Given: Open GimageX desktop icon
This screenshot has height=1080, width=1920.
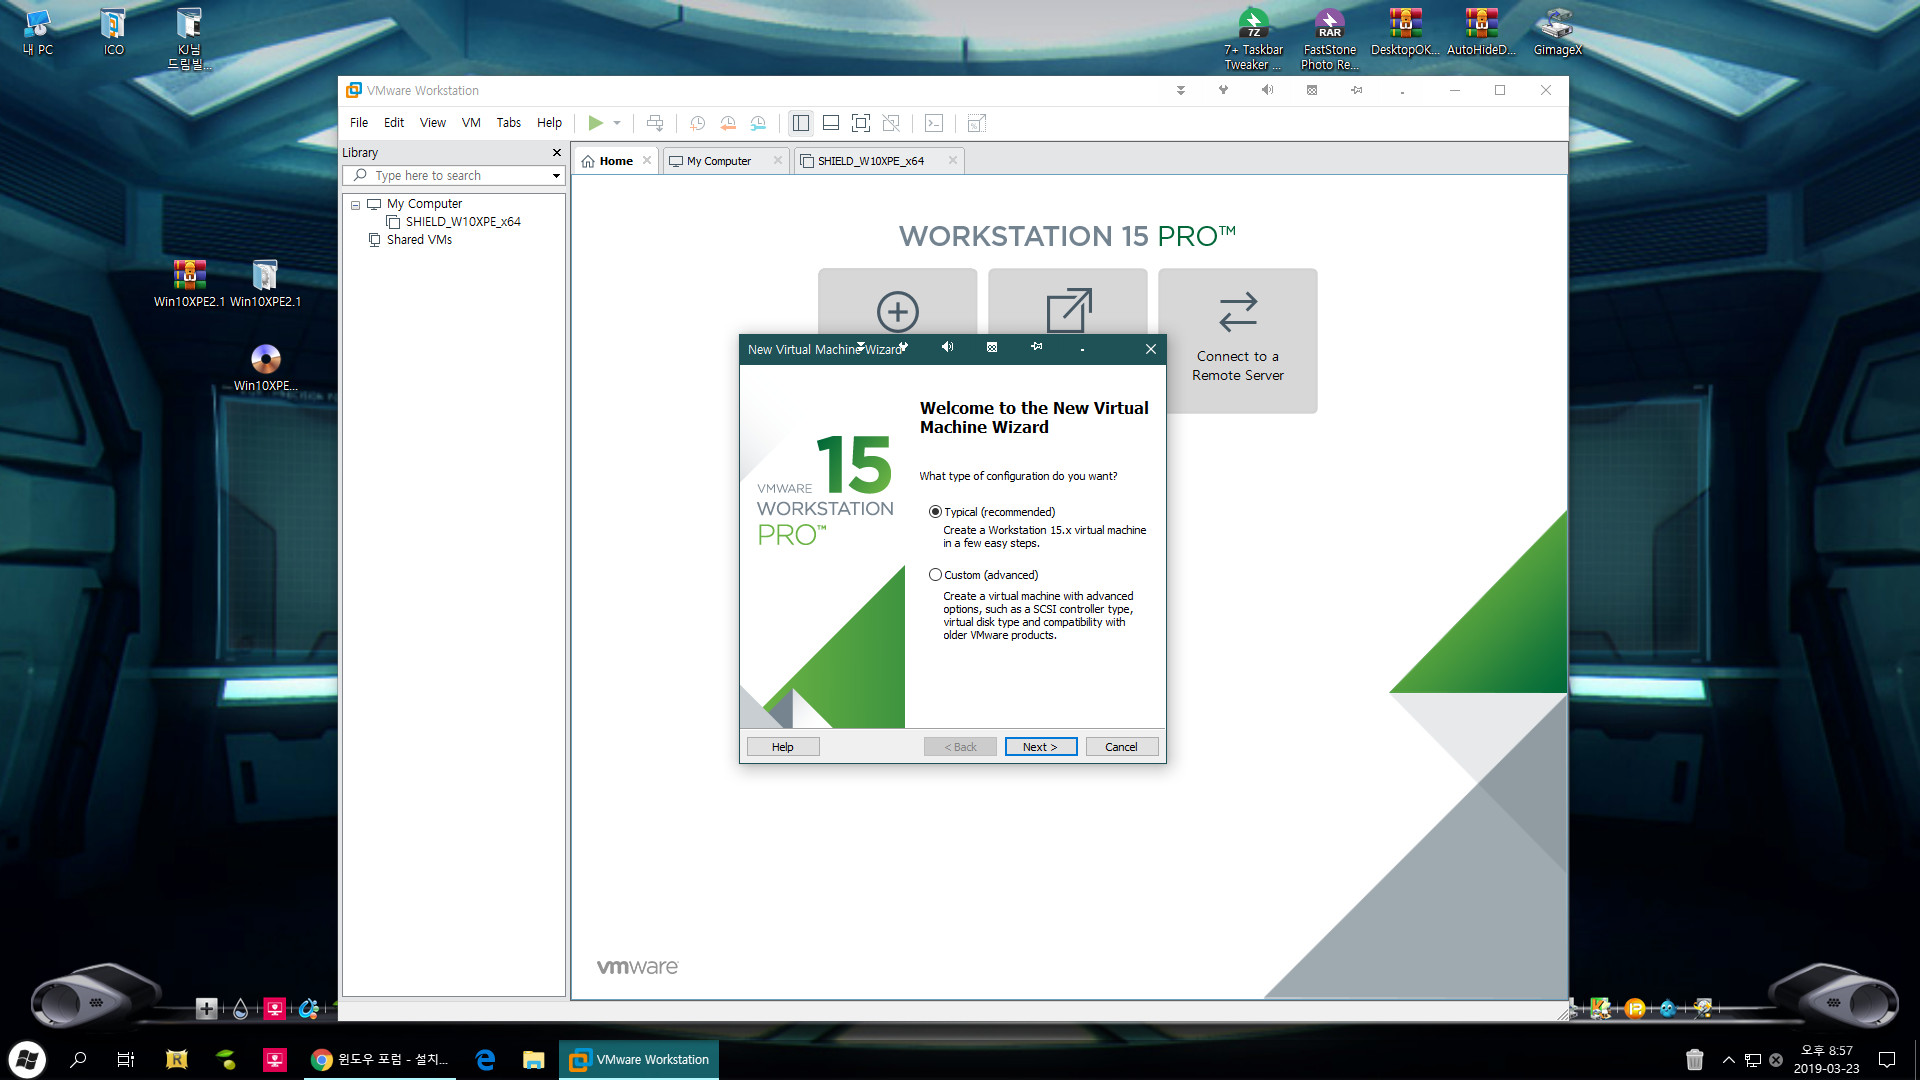Looking at the screenshot, I should tap(1557, 32).
